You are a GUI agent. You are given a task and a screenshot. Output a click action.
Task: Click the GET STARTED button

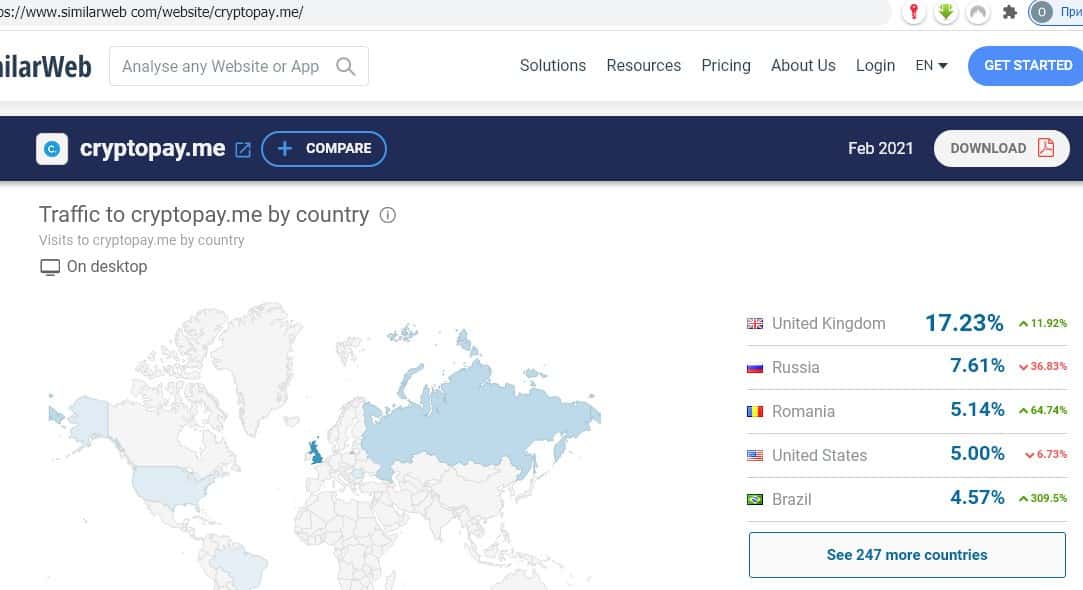coord(1026,66)
